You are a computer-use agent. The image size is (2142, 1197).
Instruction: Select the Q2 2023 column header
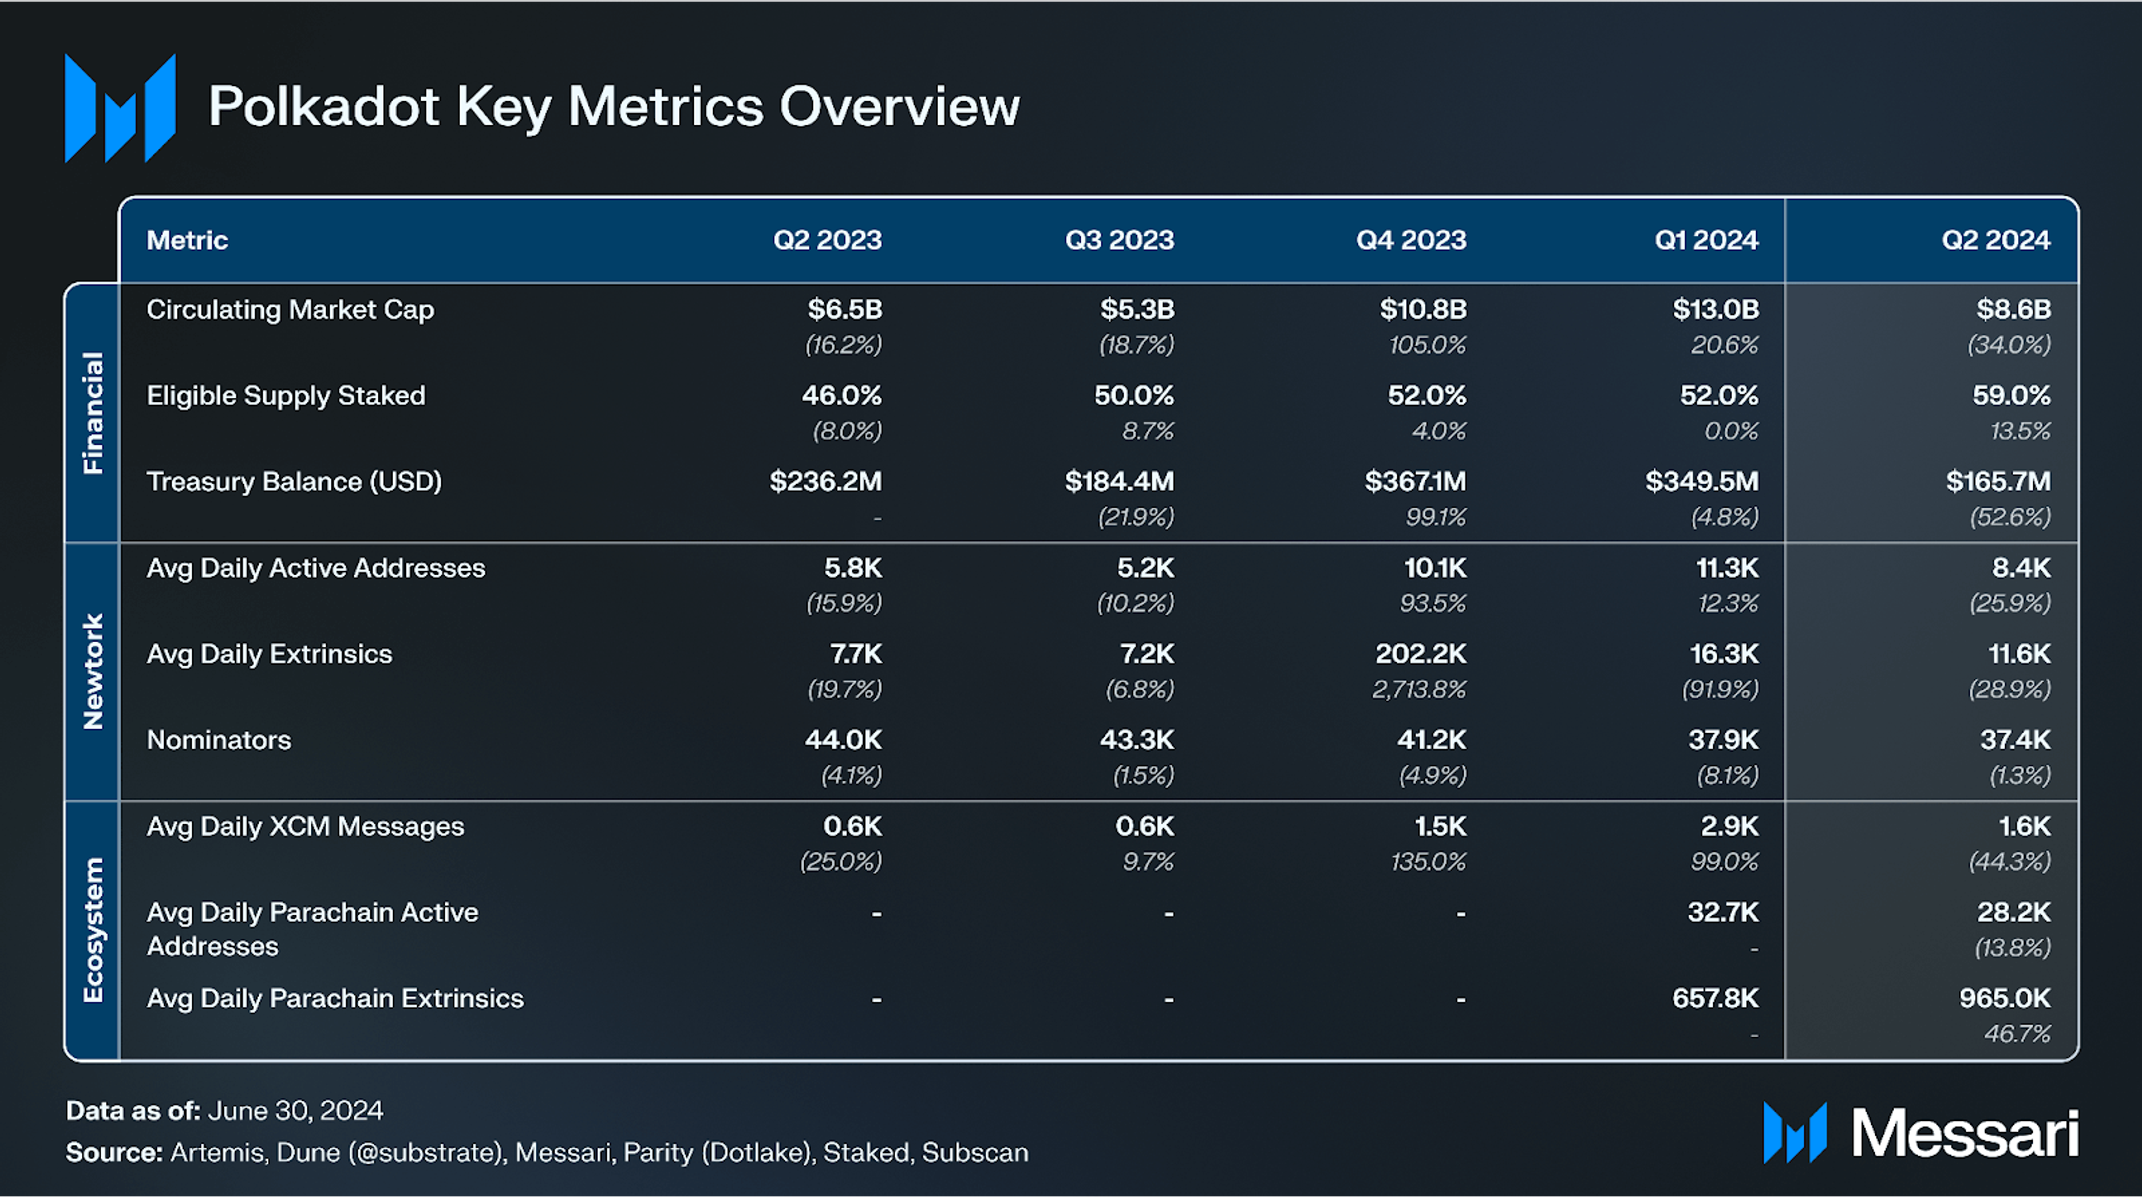pos(827,240)
